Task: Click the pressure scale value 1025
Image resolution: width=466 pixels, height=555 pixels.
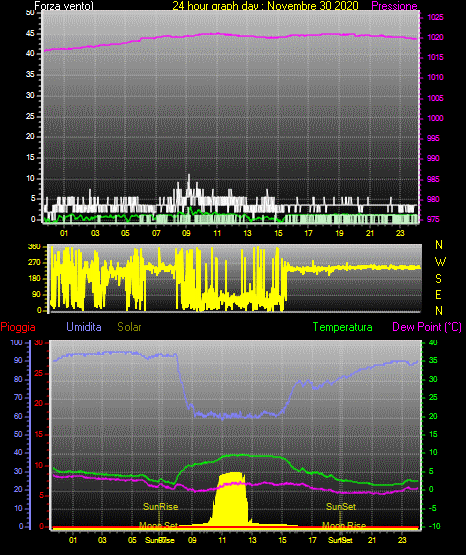Action: pos(435,17)
